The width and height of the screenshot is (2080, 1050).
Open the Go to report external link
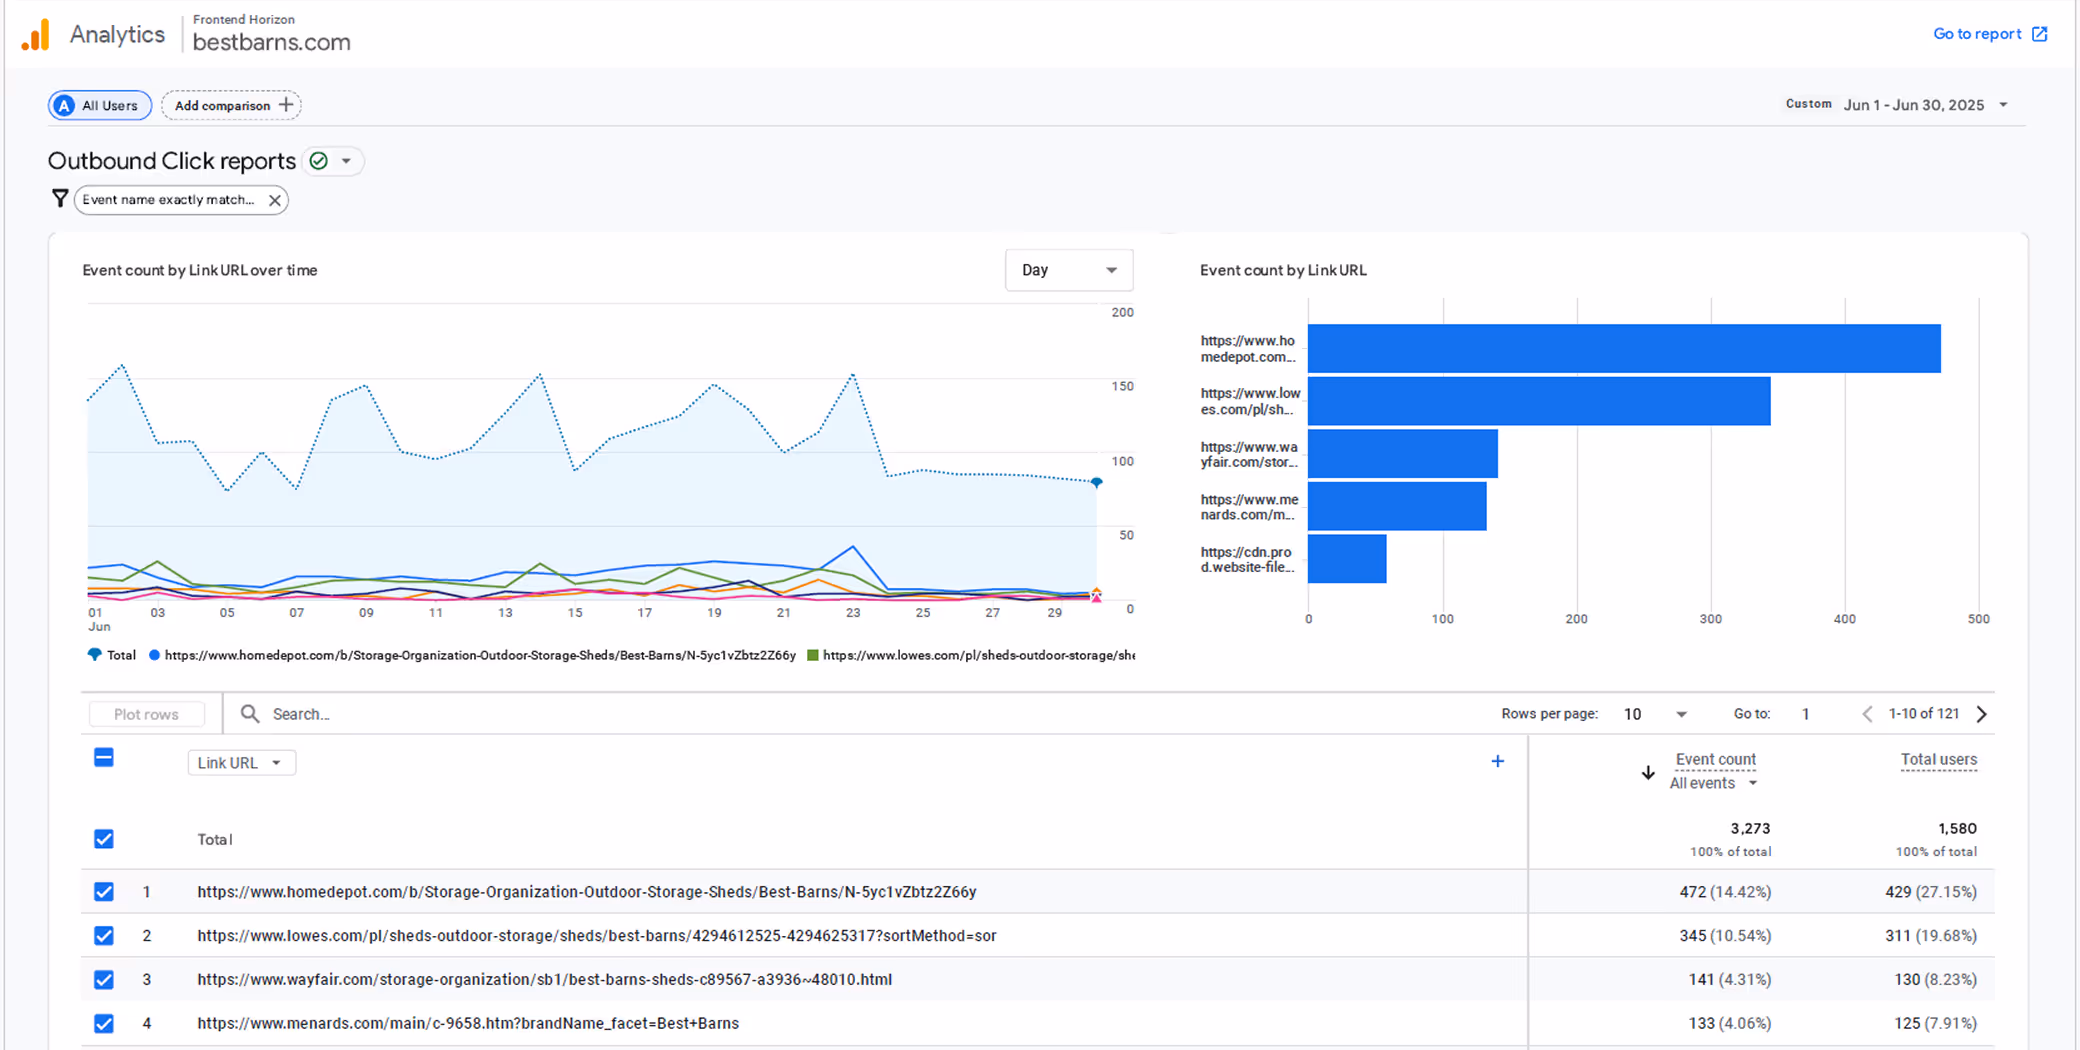(x=1990, y=34)
